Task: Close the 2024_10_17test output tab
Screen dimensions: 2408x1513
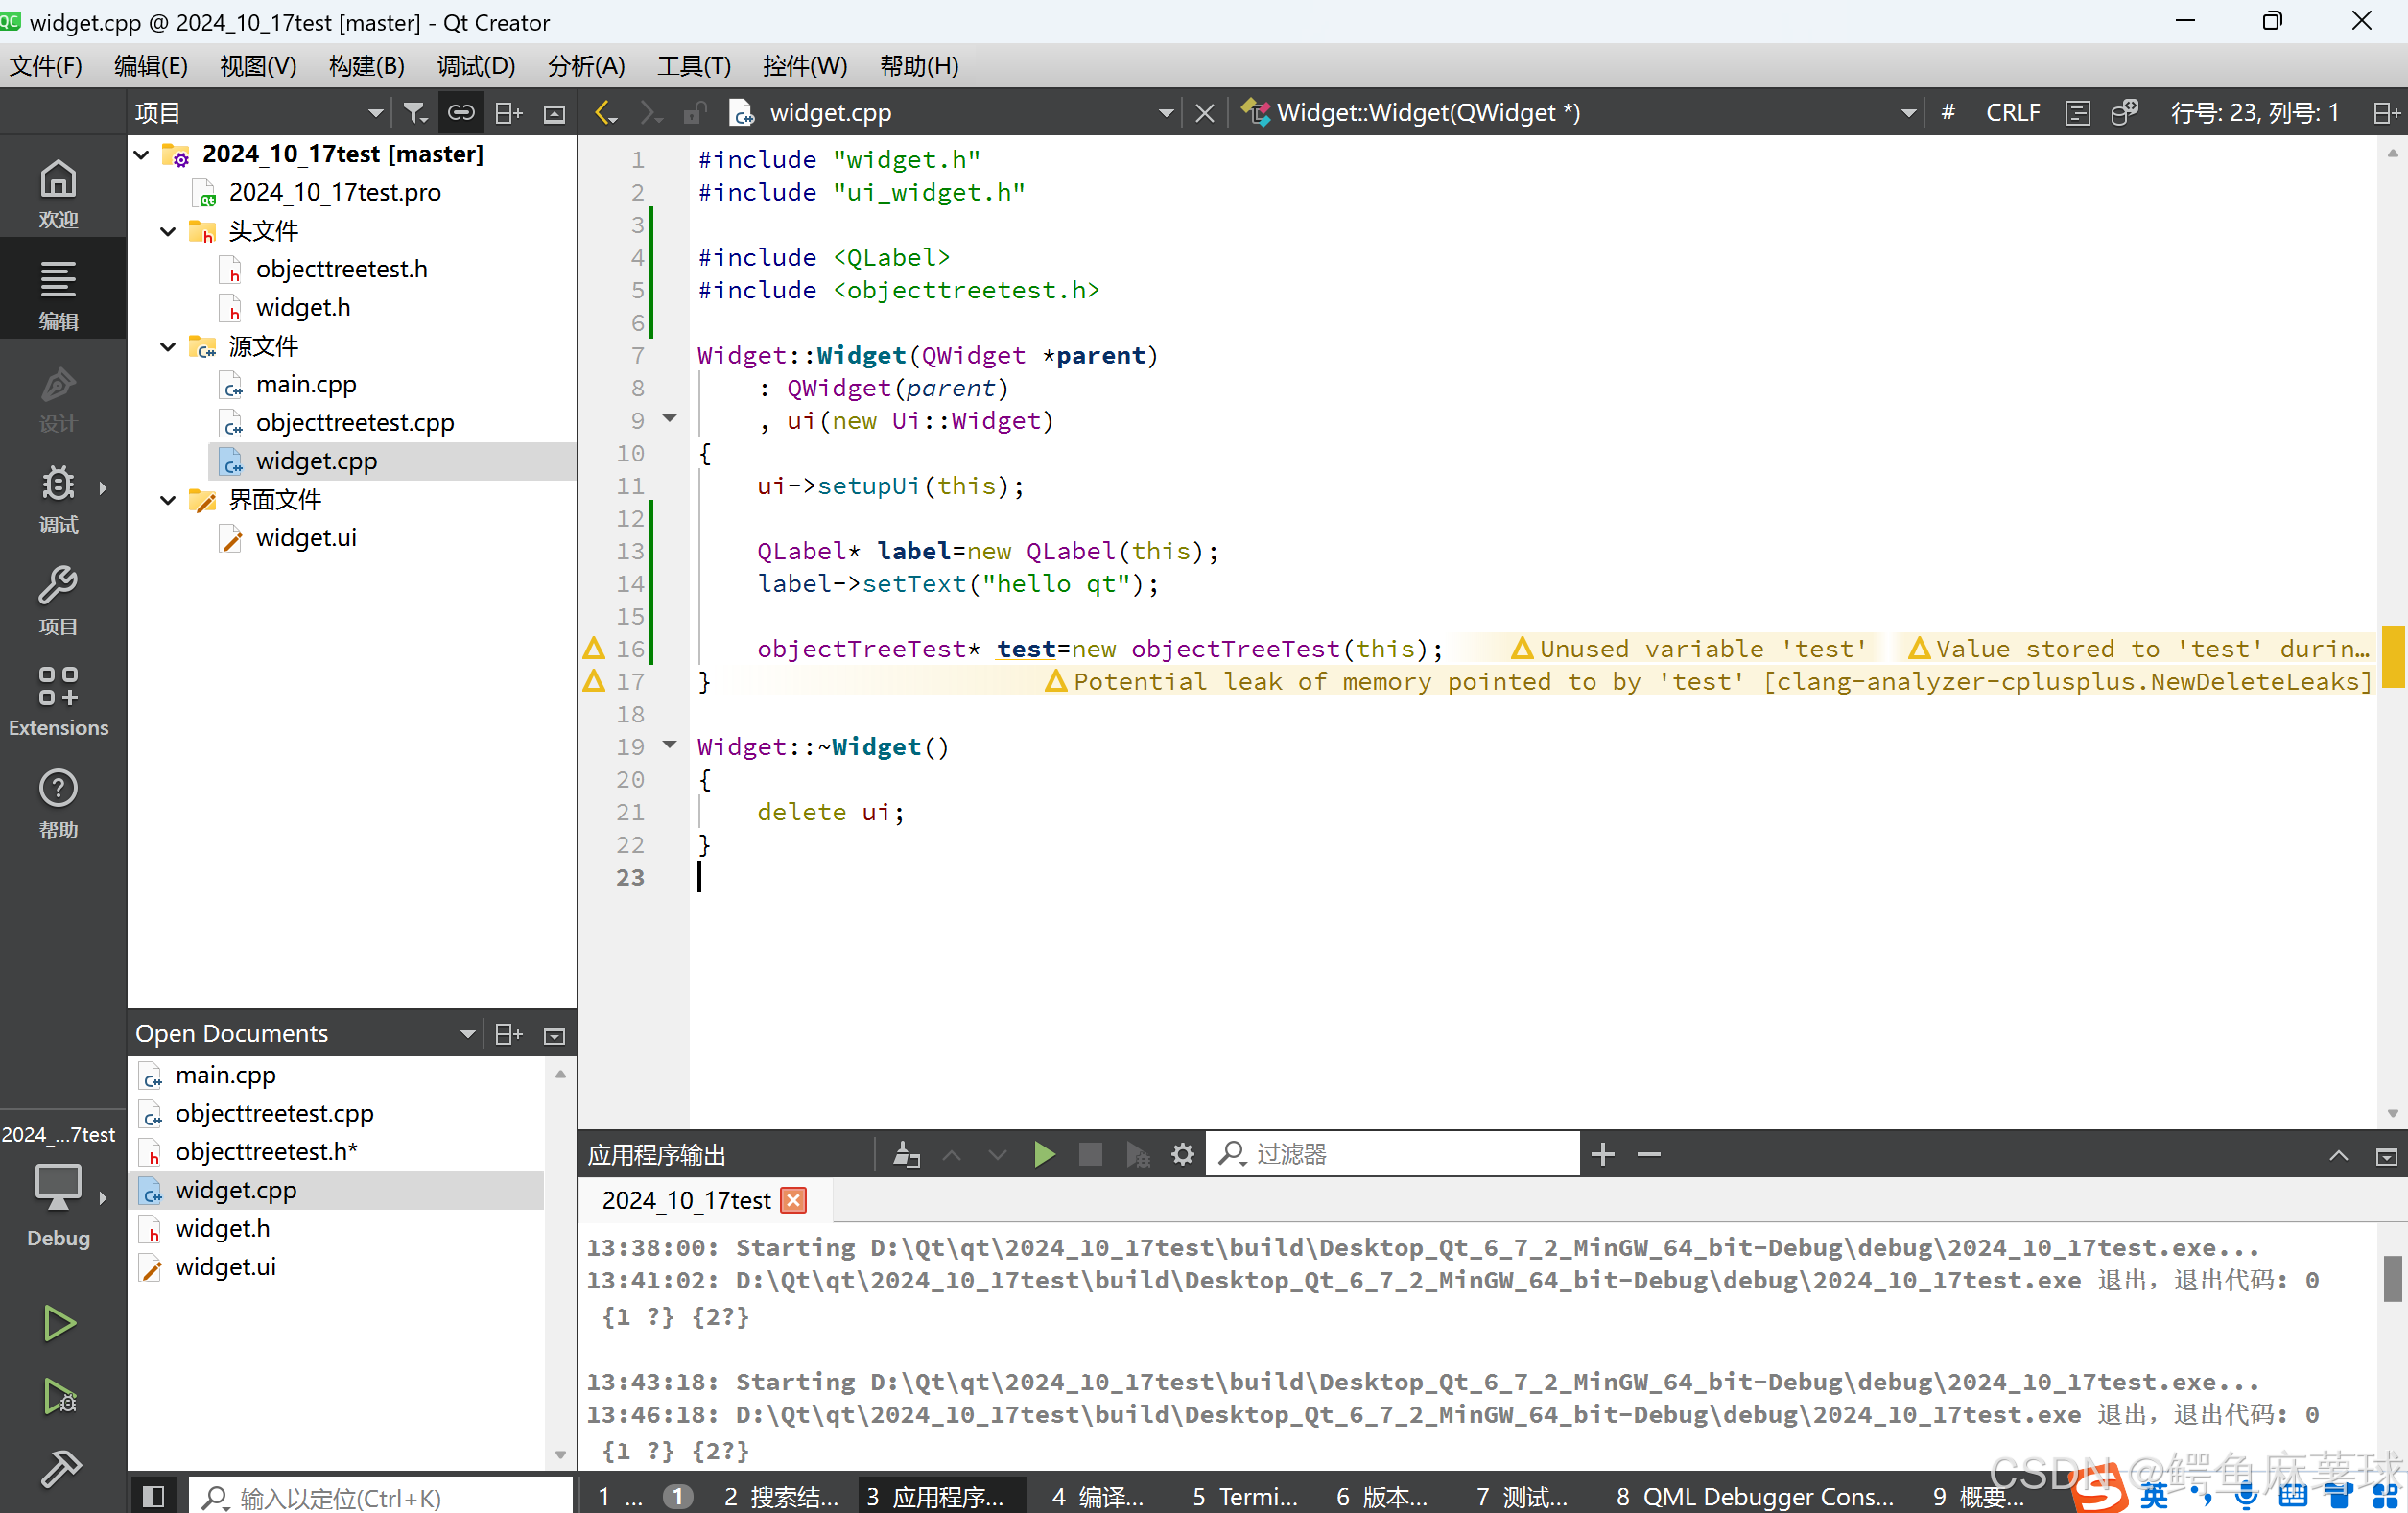Action: click(794, 1200)
